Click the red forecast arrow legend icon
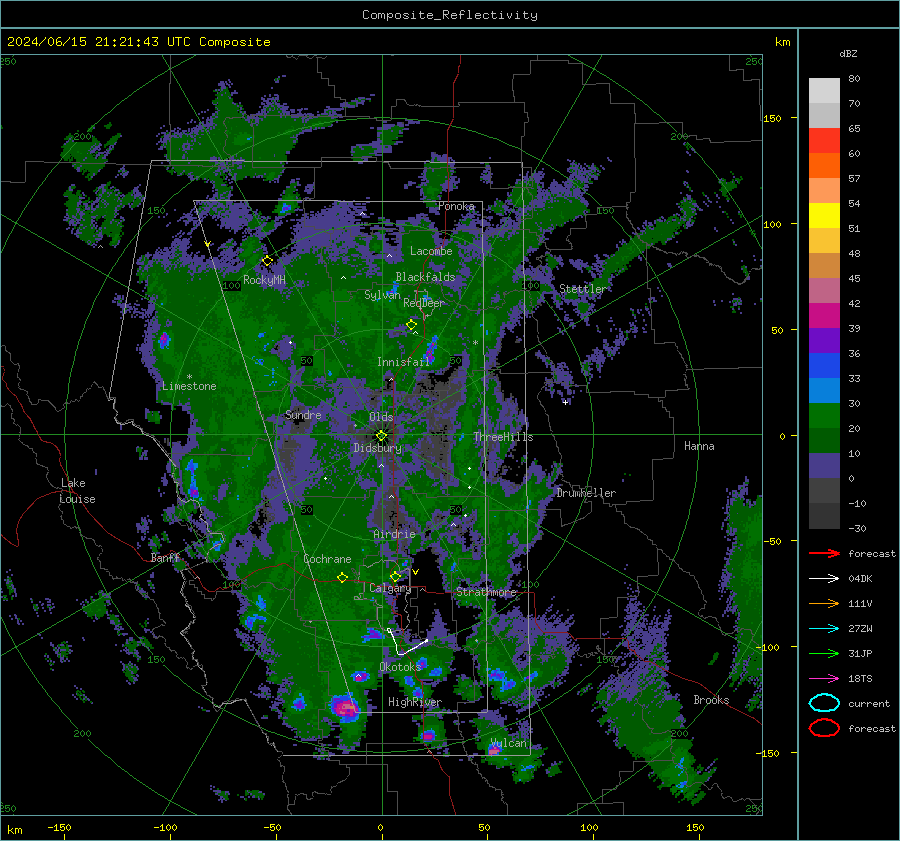900x841 pixels. (824, 553)
